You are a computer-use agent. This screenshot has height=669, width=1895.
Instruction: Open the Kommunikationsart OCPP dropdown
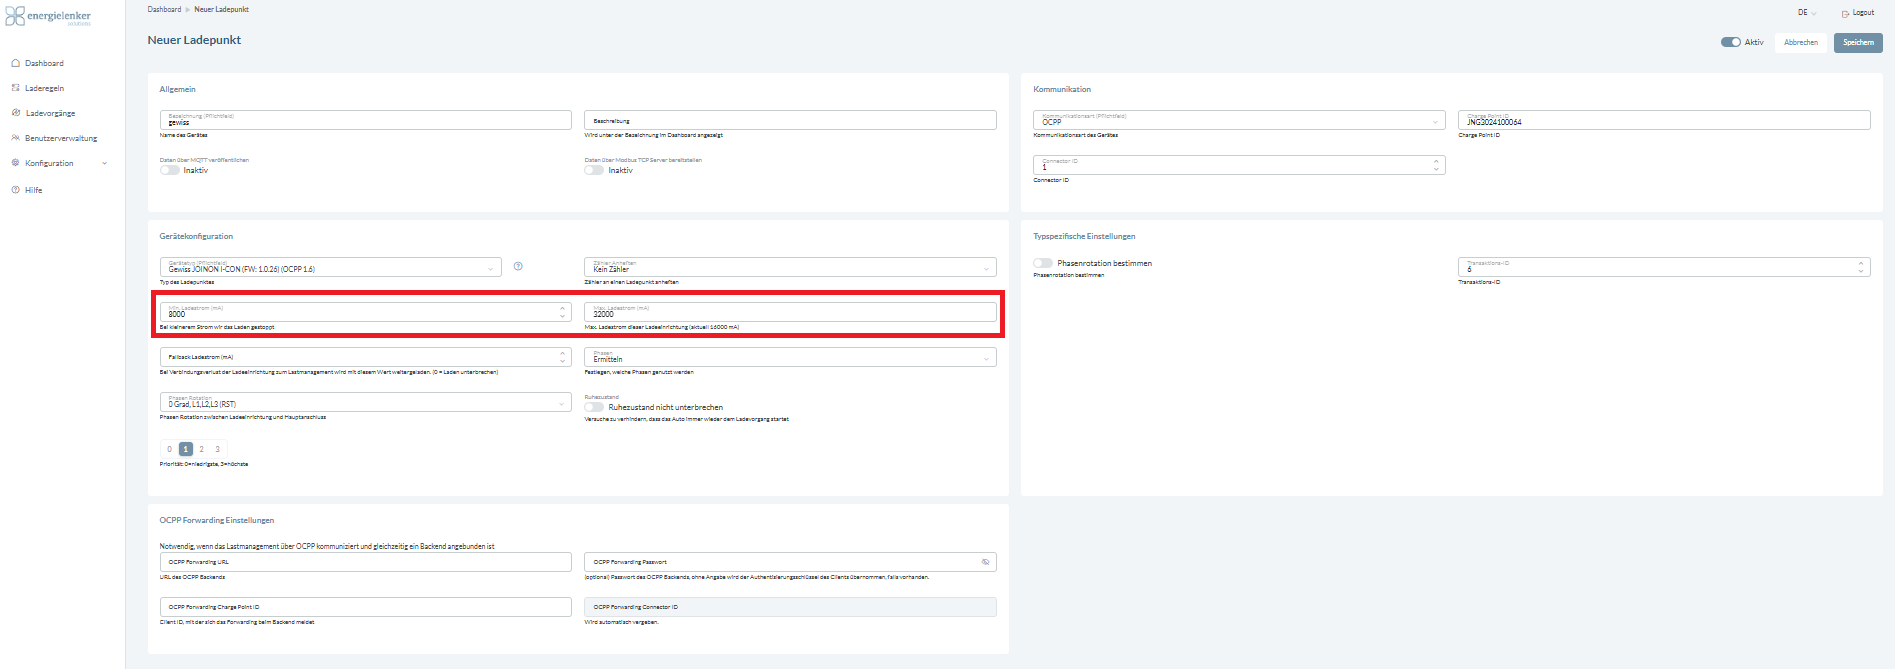click(1238, 121)
